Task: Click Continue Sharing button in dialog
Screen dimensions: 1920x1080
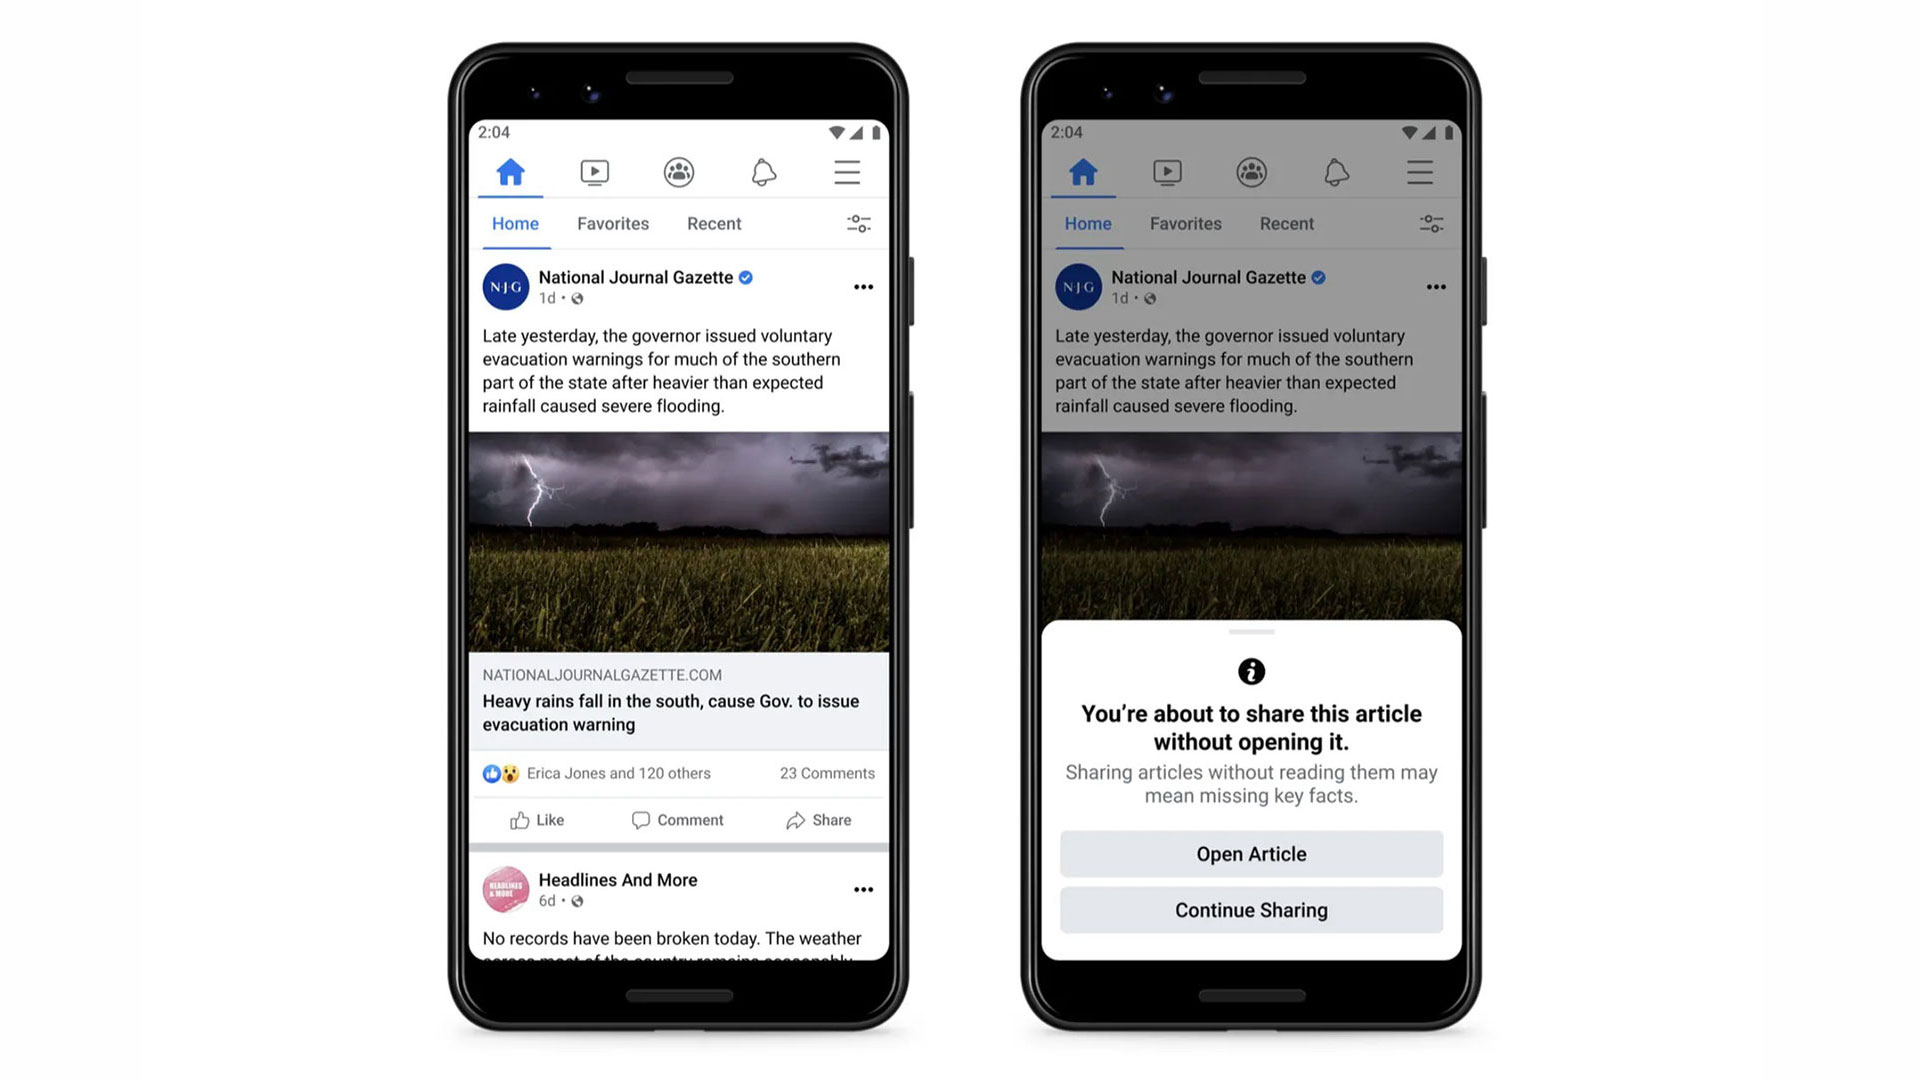Action: [1251, 910]
